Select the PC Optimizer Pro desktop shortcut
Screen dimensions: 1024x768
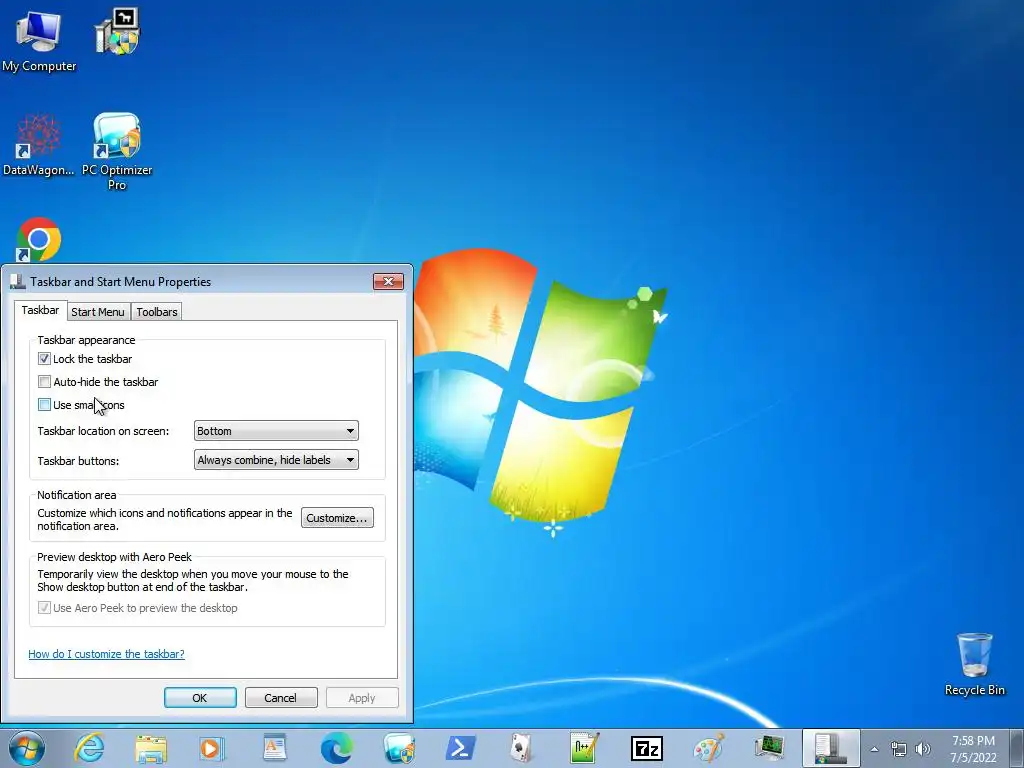[117, 152]
